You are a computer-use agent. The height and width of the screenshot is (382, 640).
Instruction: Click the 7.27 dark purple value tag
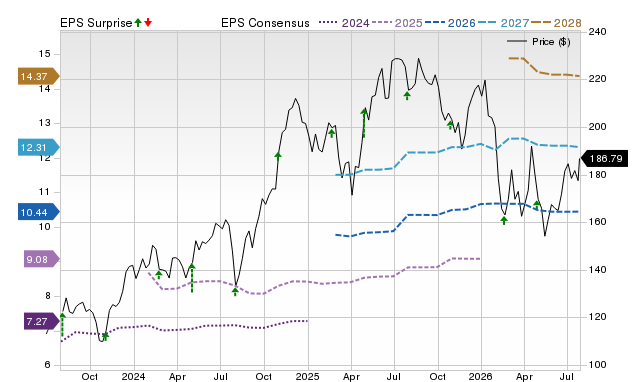tap(42, 322)
